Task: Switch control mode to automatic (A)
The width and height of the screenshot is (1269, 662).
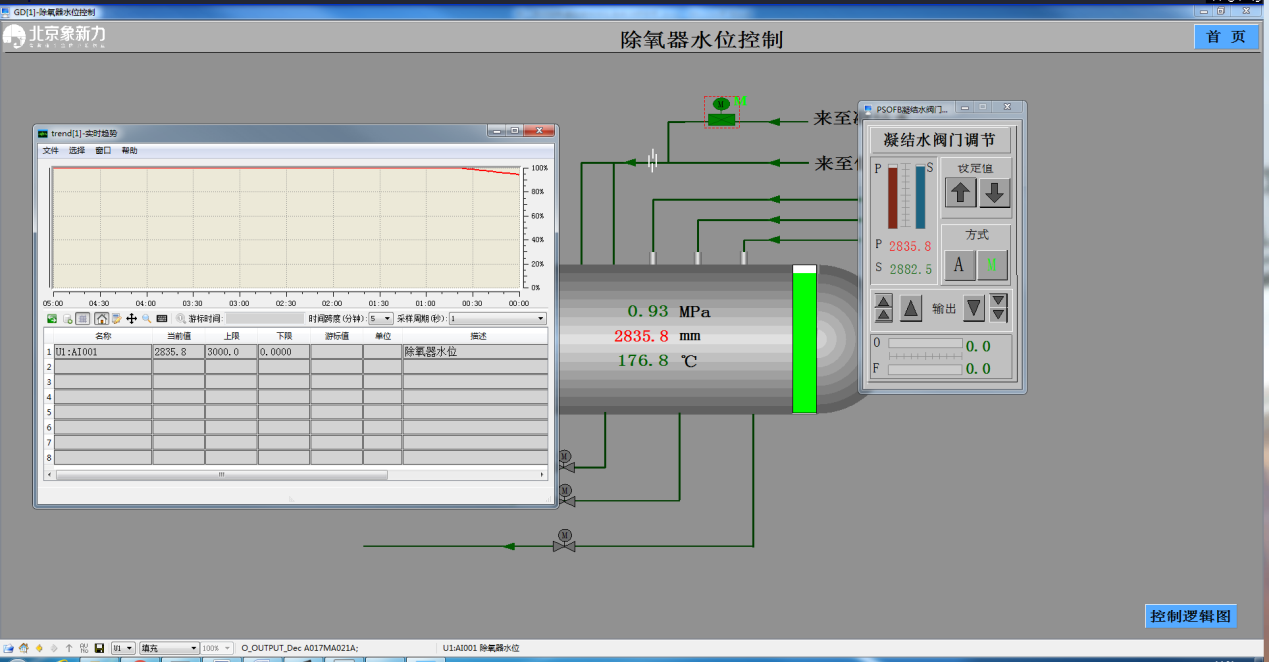Action: pyautogui.click(x=959, y=264)
